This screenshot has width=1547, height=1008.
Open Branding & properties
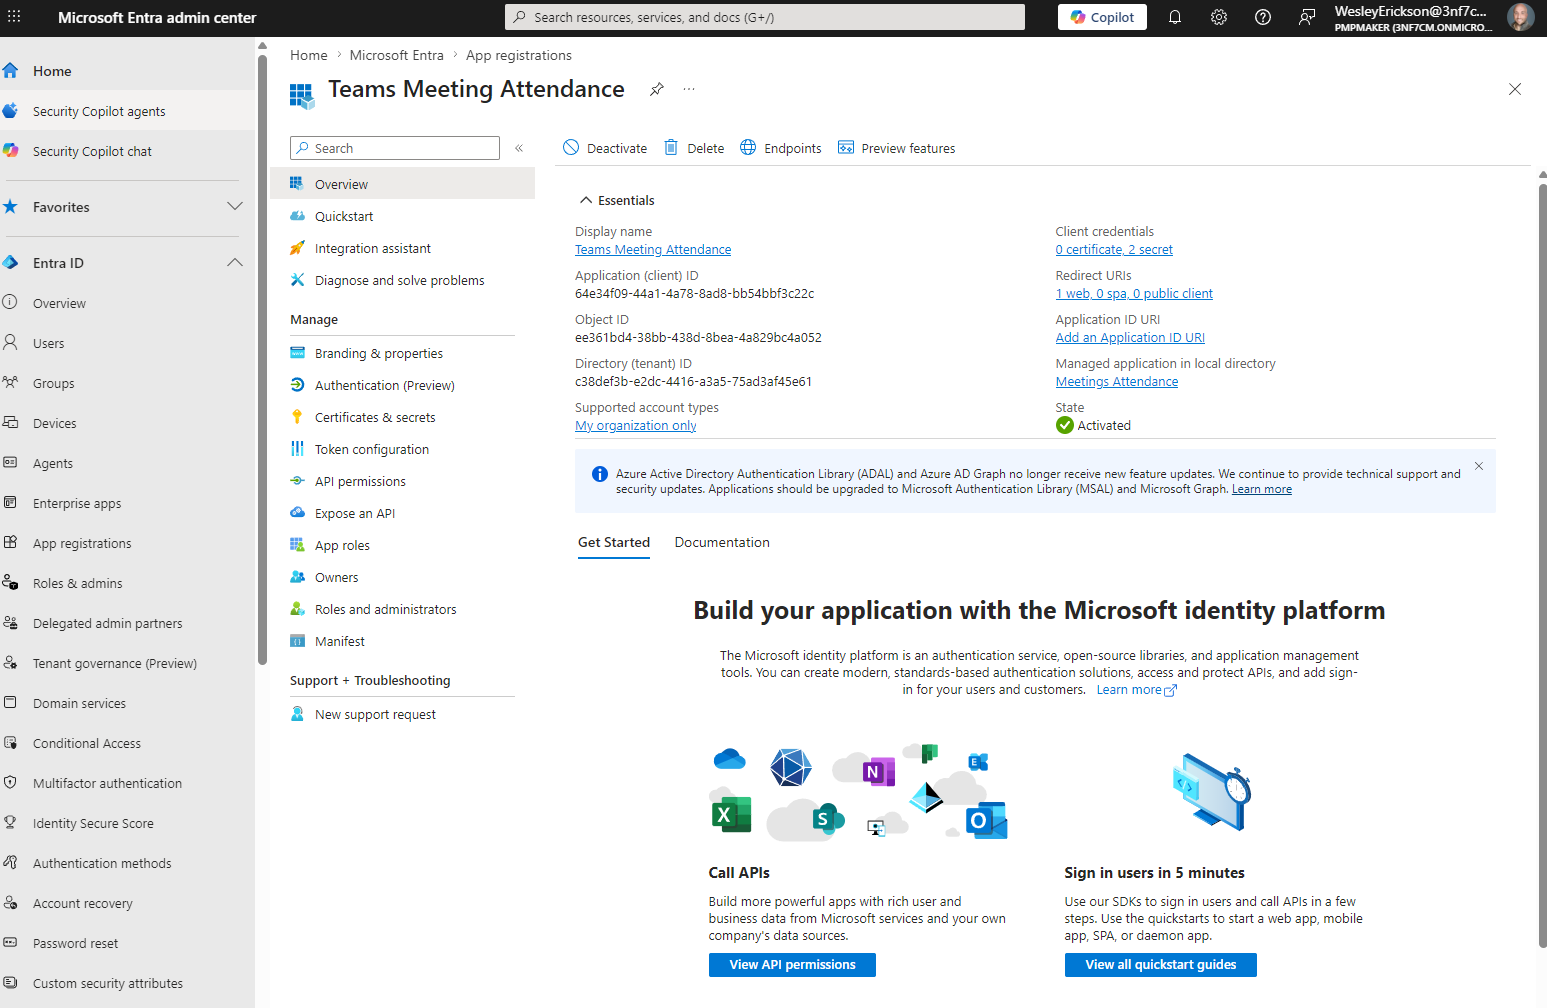(x=402, y=353)
